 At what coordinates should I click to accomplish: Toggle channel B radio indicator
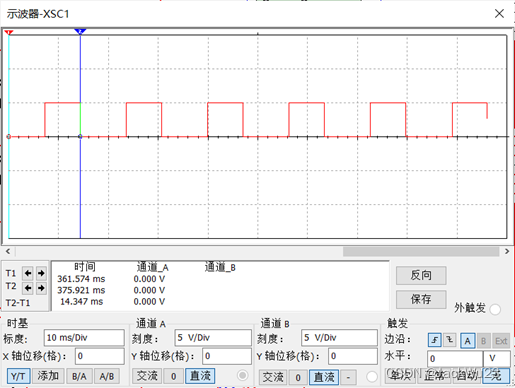371,377
